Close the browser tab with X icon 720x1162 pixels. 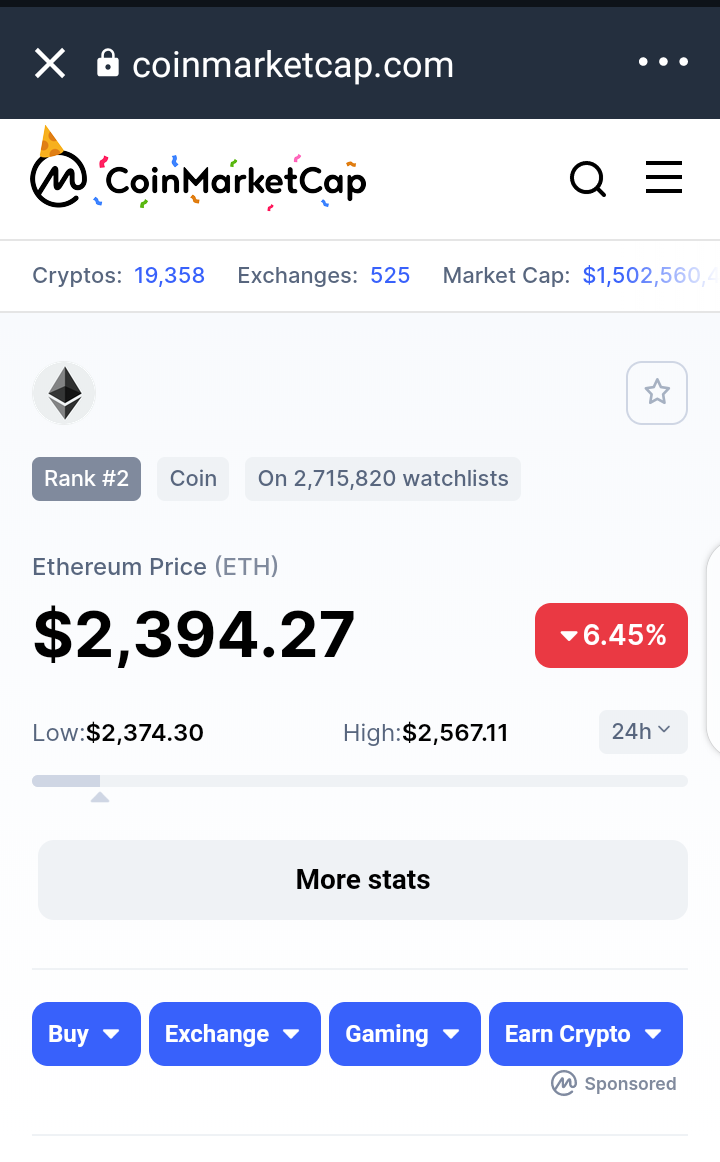(x=50, y=63)
